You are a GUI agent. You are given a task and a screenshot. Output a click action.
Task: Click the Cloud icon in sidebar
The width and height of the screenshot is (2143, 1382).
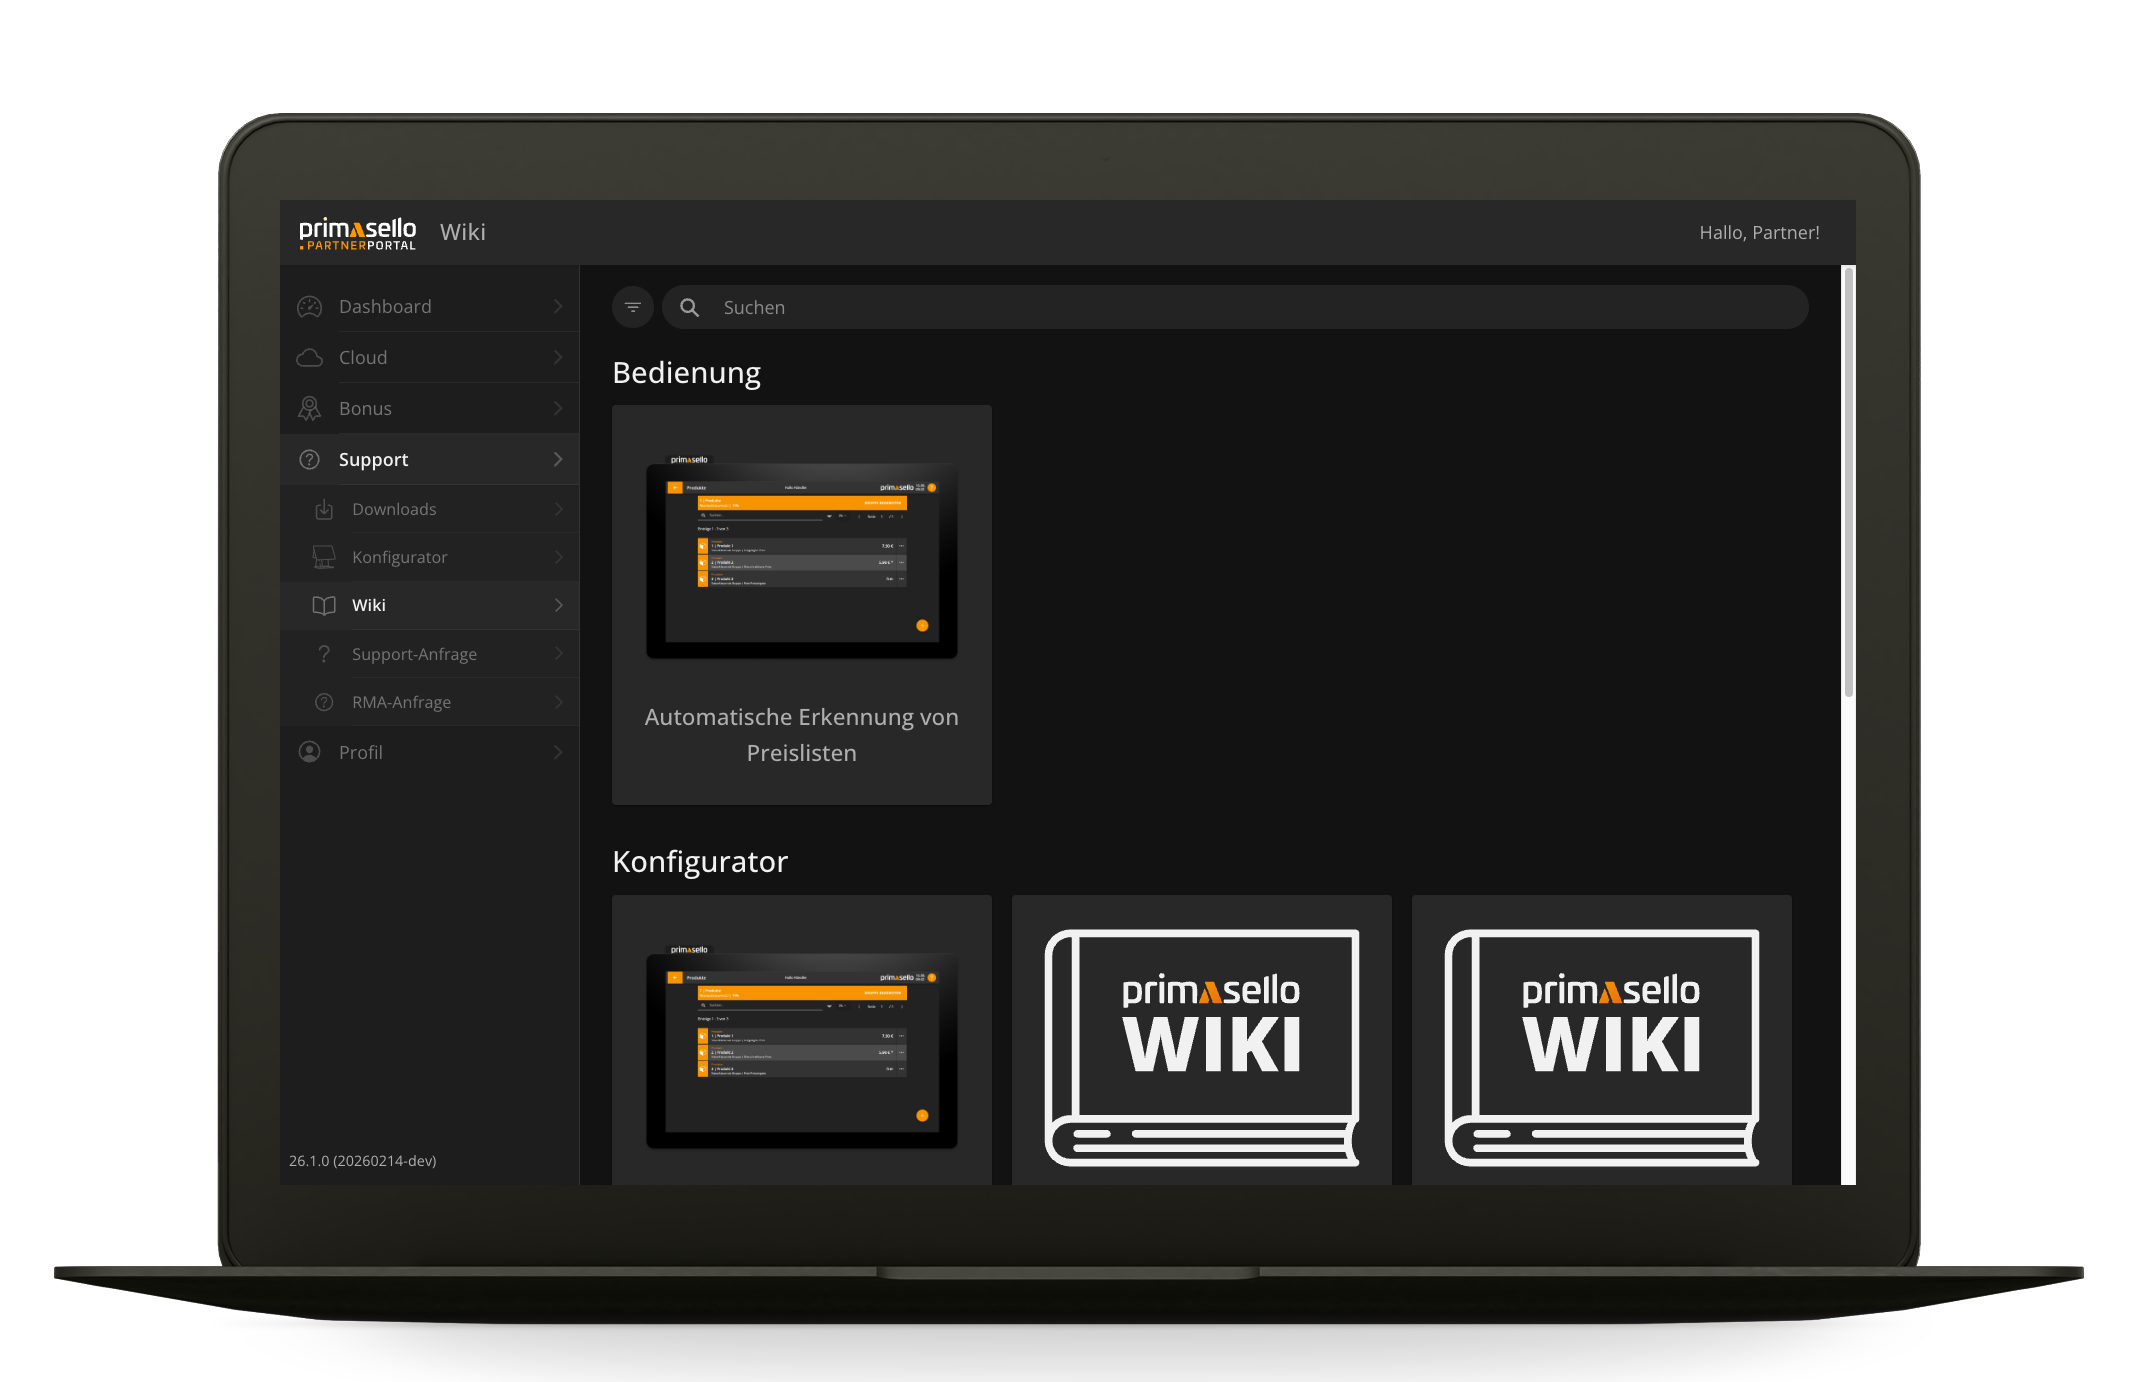(x=310, y=358)
